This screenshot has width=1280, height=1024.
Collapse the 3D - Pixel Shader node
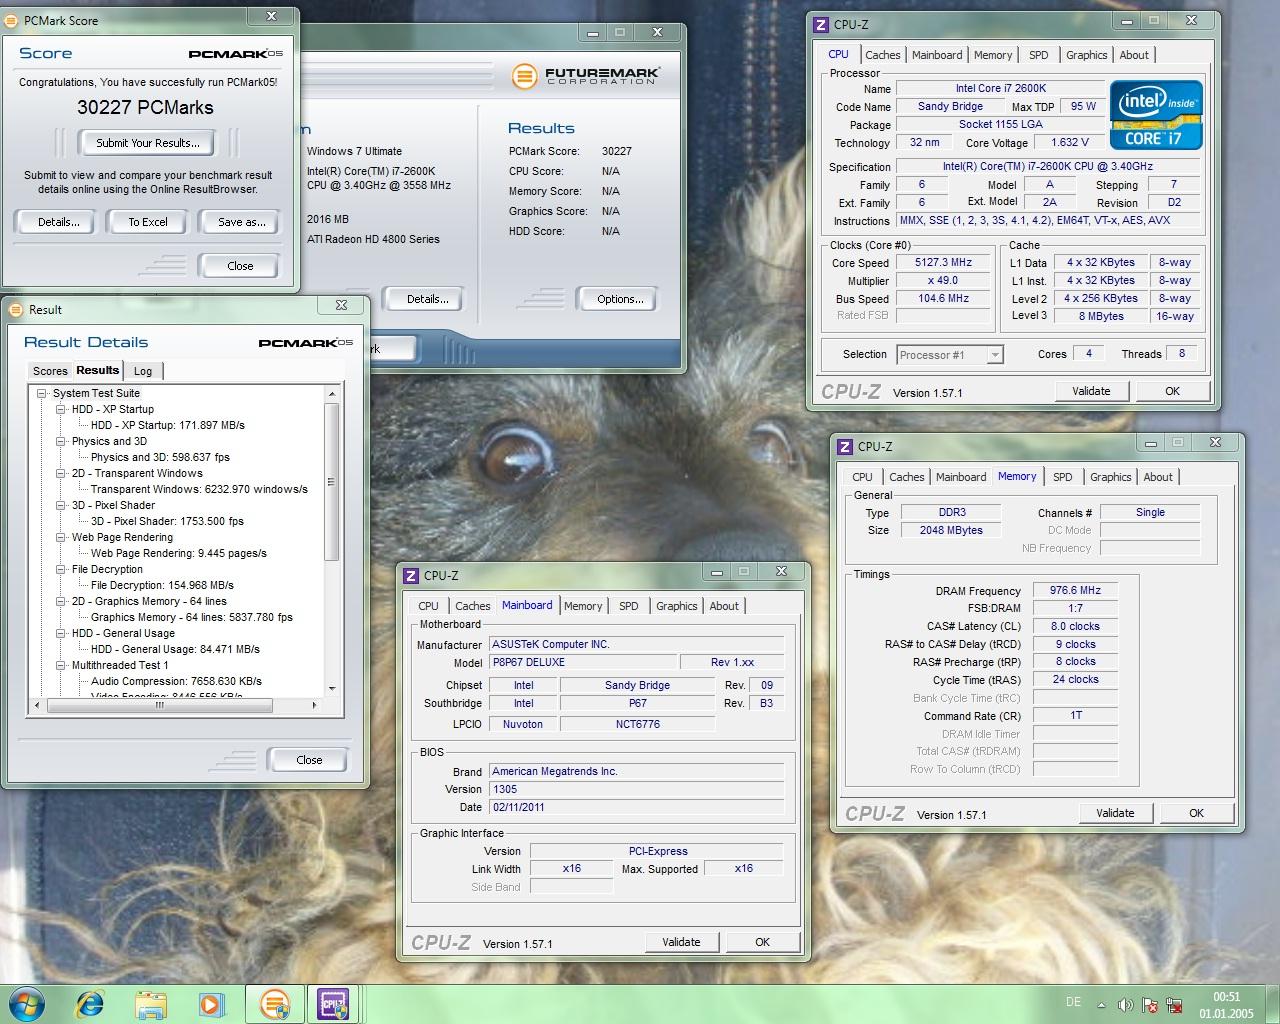pos(61,505)
